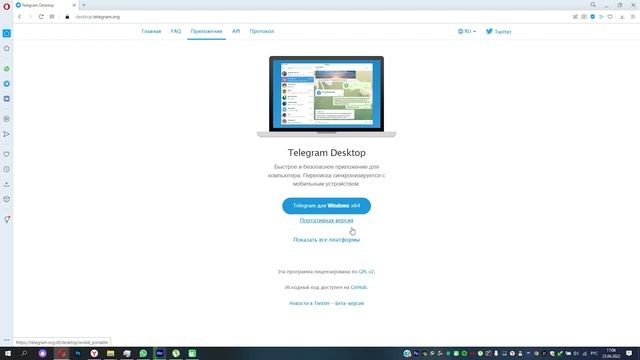Click the snapshot camera icon in the toolbar
This screenshot has width=640, height=360.
coord(584,17)
